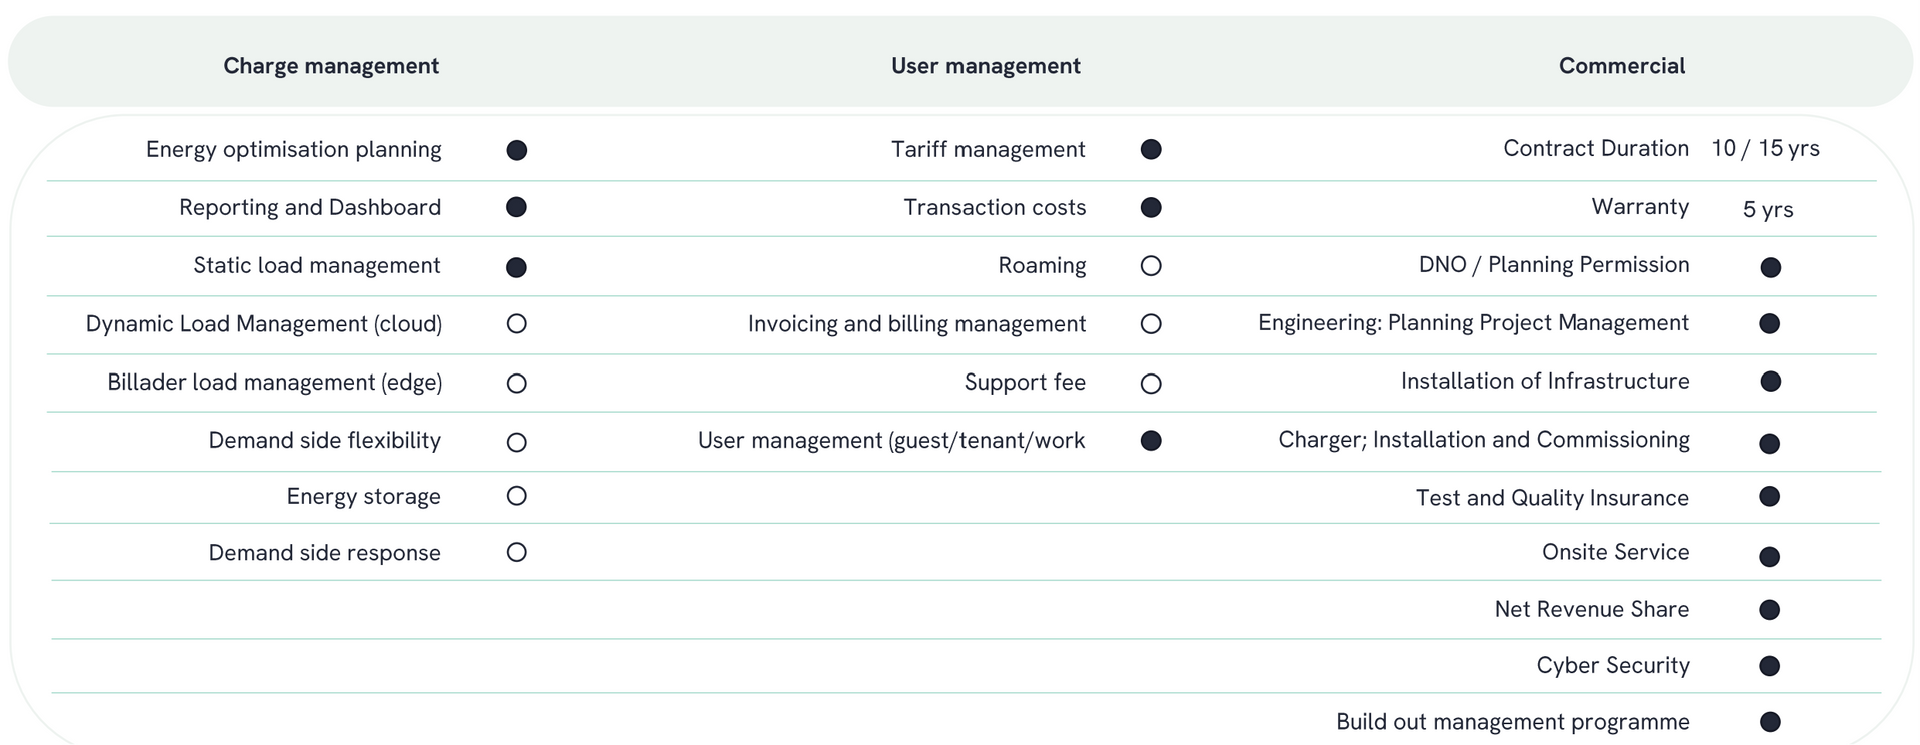Click the empty circle for Energy storage
Screen dimensions: 1920x745
click(517, 496)
